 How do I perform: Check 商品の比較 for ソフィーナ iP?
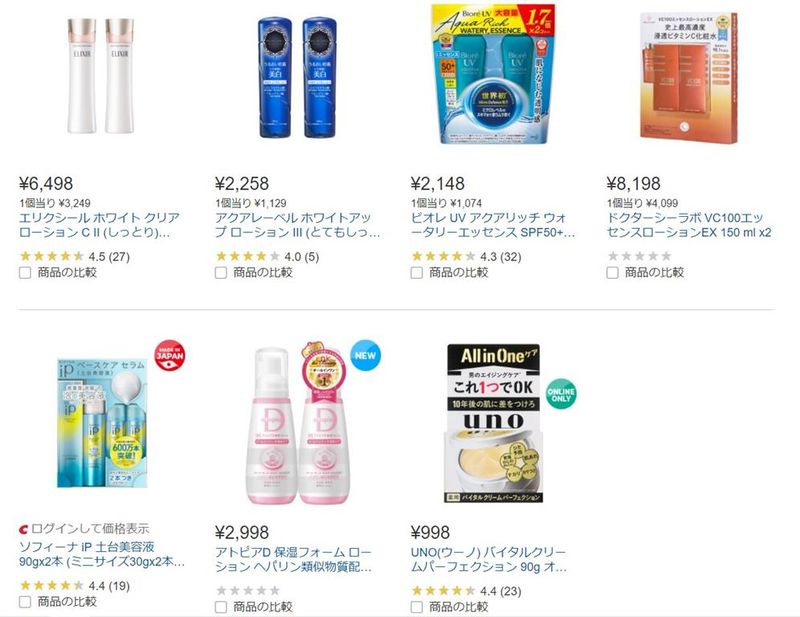[25, 602]
